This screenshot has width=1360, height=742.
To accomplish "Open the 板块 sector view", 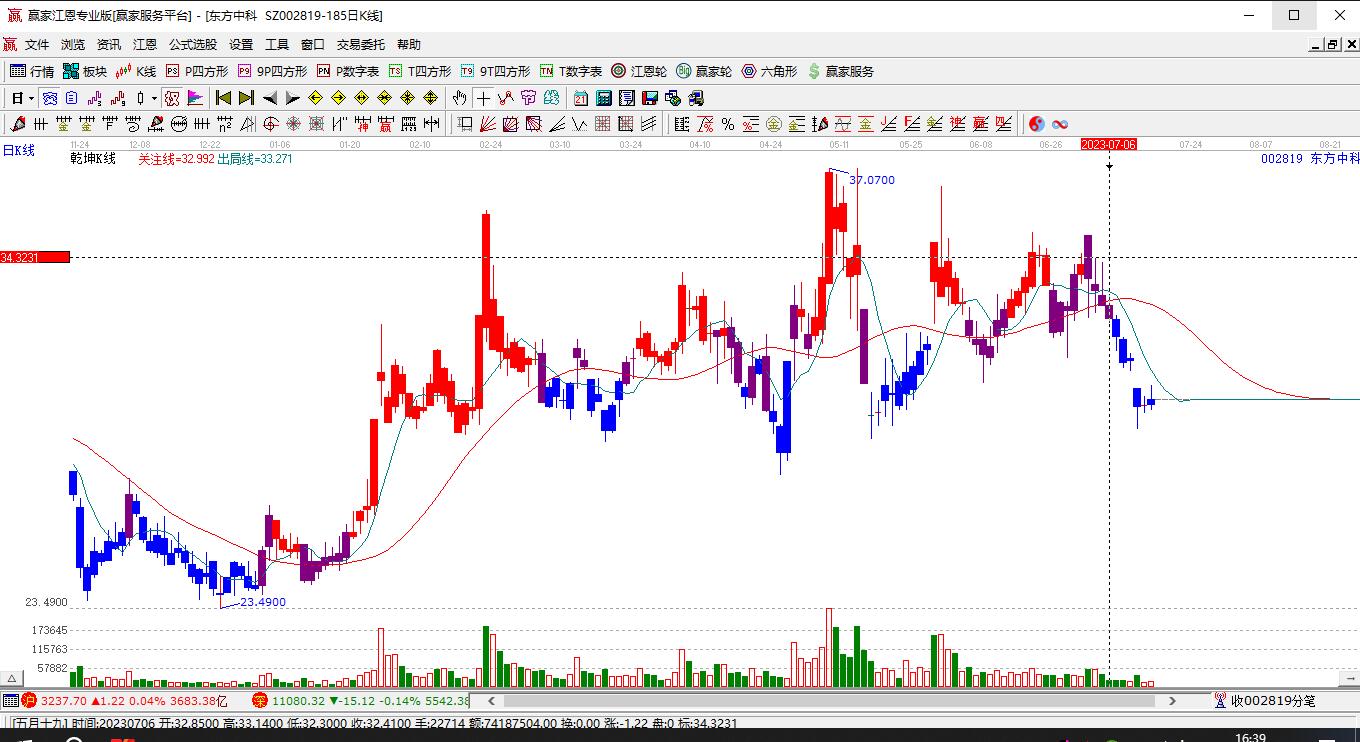I will (85, 71).
